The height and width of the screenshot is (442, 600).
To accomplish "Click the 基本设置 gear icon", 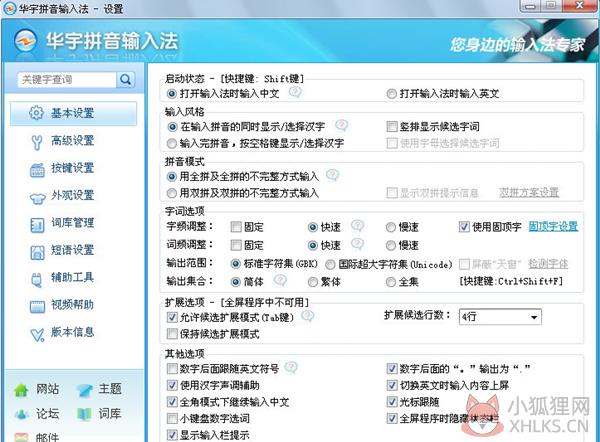I will (x=36, y=113).
